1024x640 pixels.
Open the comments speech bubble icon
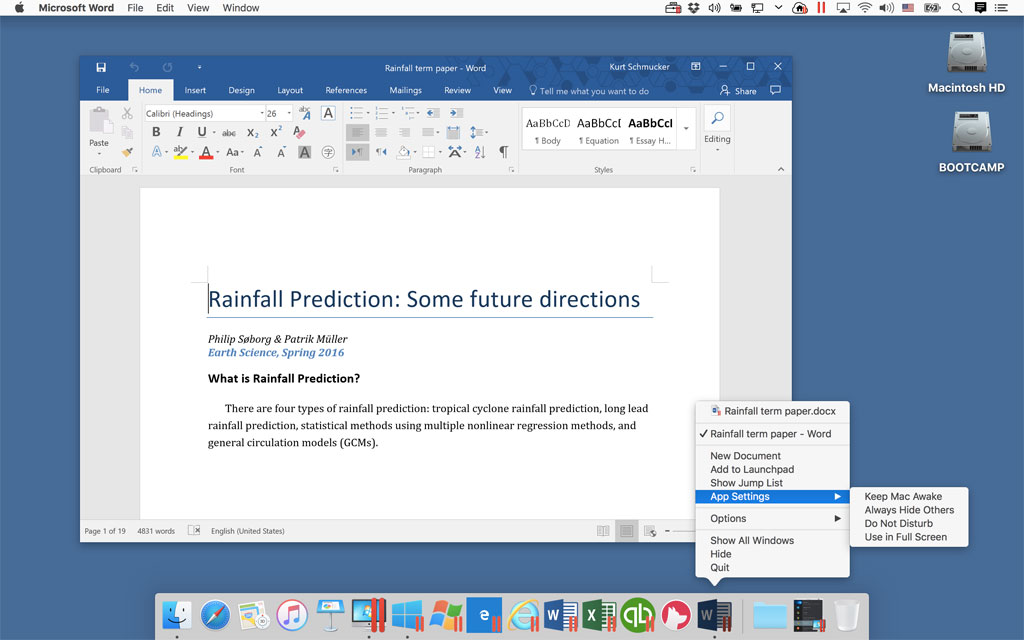point(775,90)
